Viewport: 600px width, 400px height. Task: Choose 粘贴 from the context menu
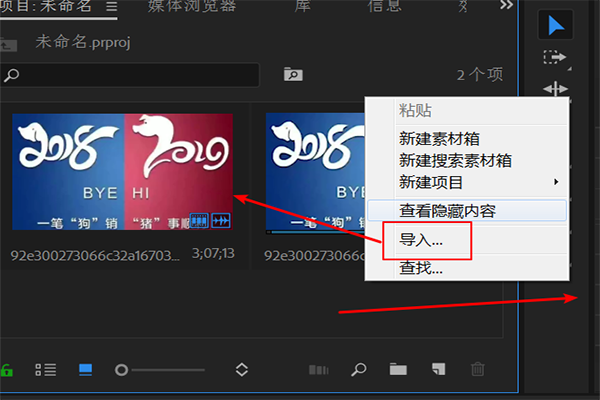tap(415, 111)
